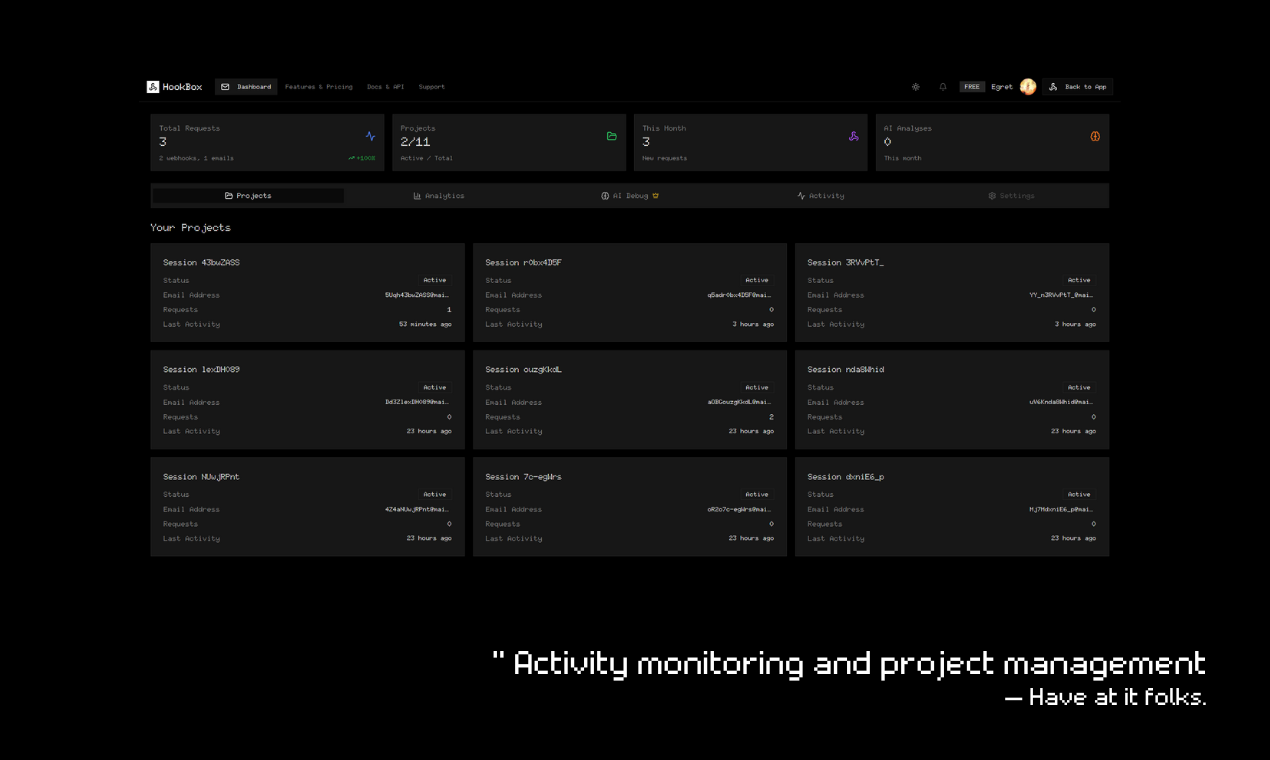Viewport: 1270px width, 760px height.
Task: Open notifications via the bell icon
Action: [x=942, y=87]
